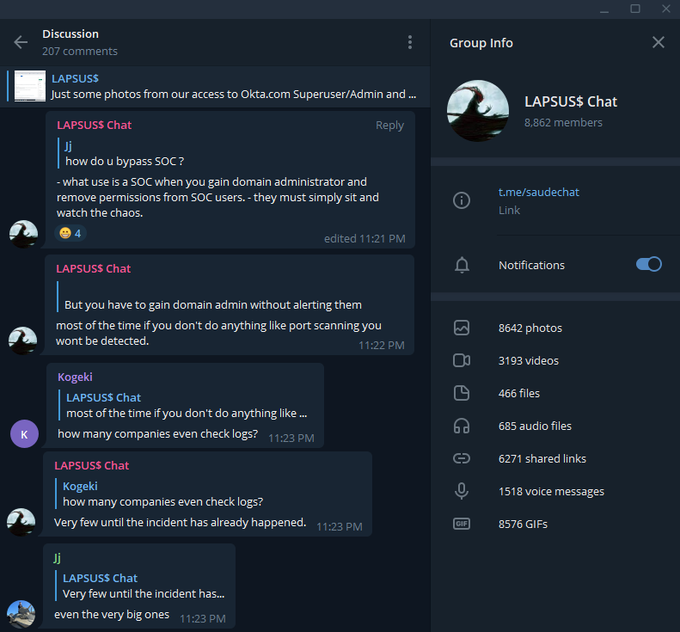Open the headphones icon for audio files

[x=461, y=426]
